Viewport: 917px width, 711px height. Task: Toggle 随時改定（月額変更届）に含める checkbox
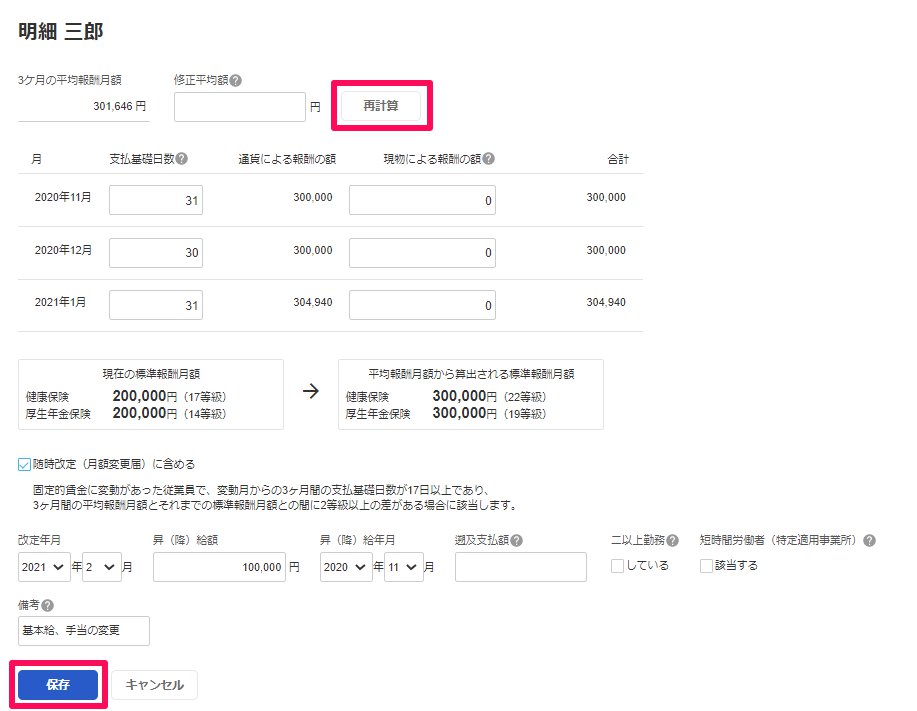(24, 465)
